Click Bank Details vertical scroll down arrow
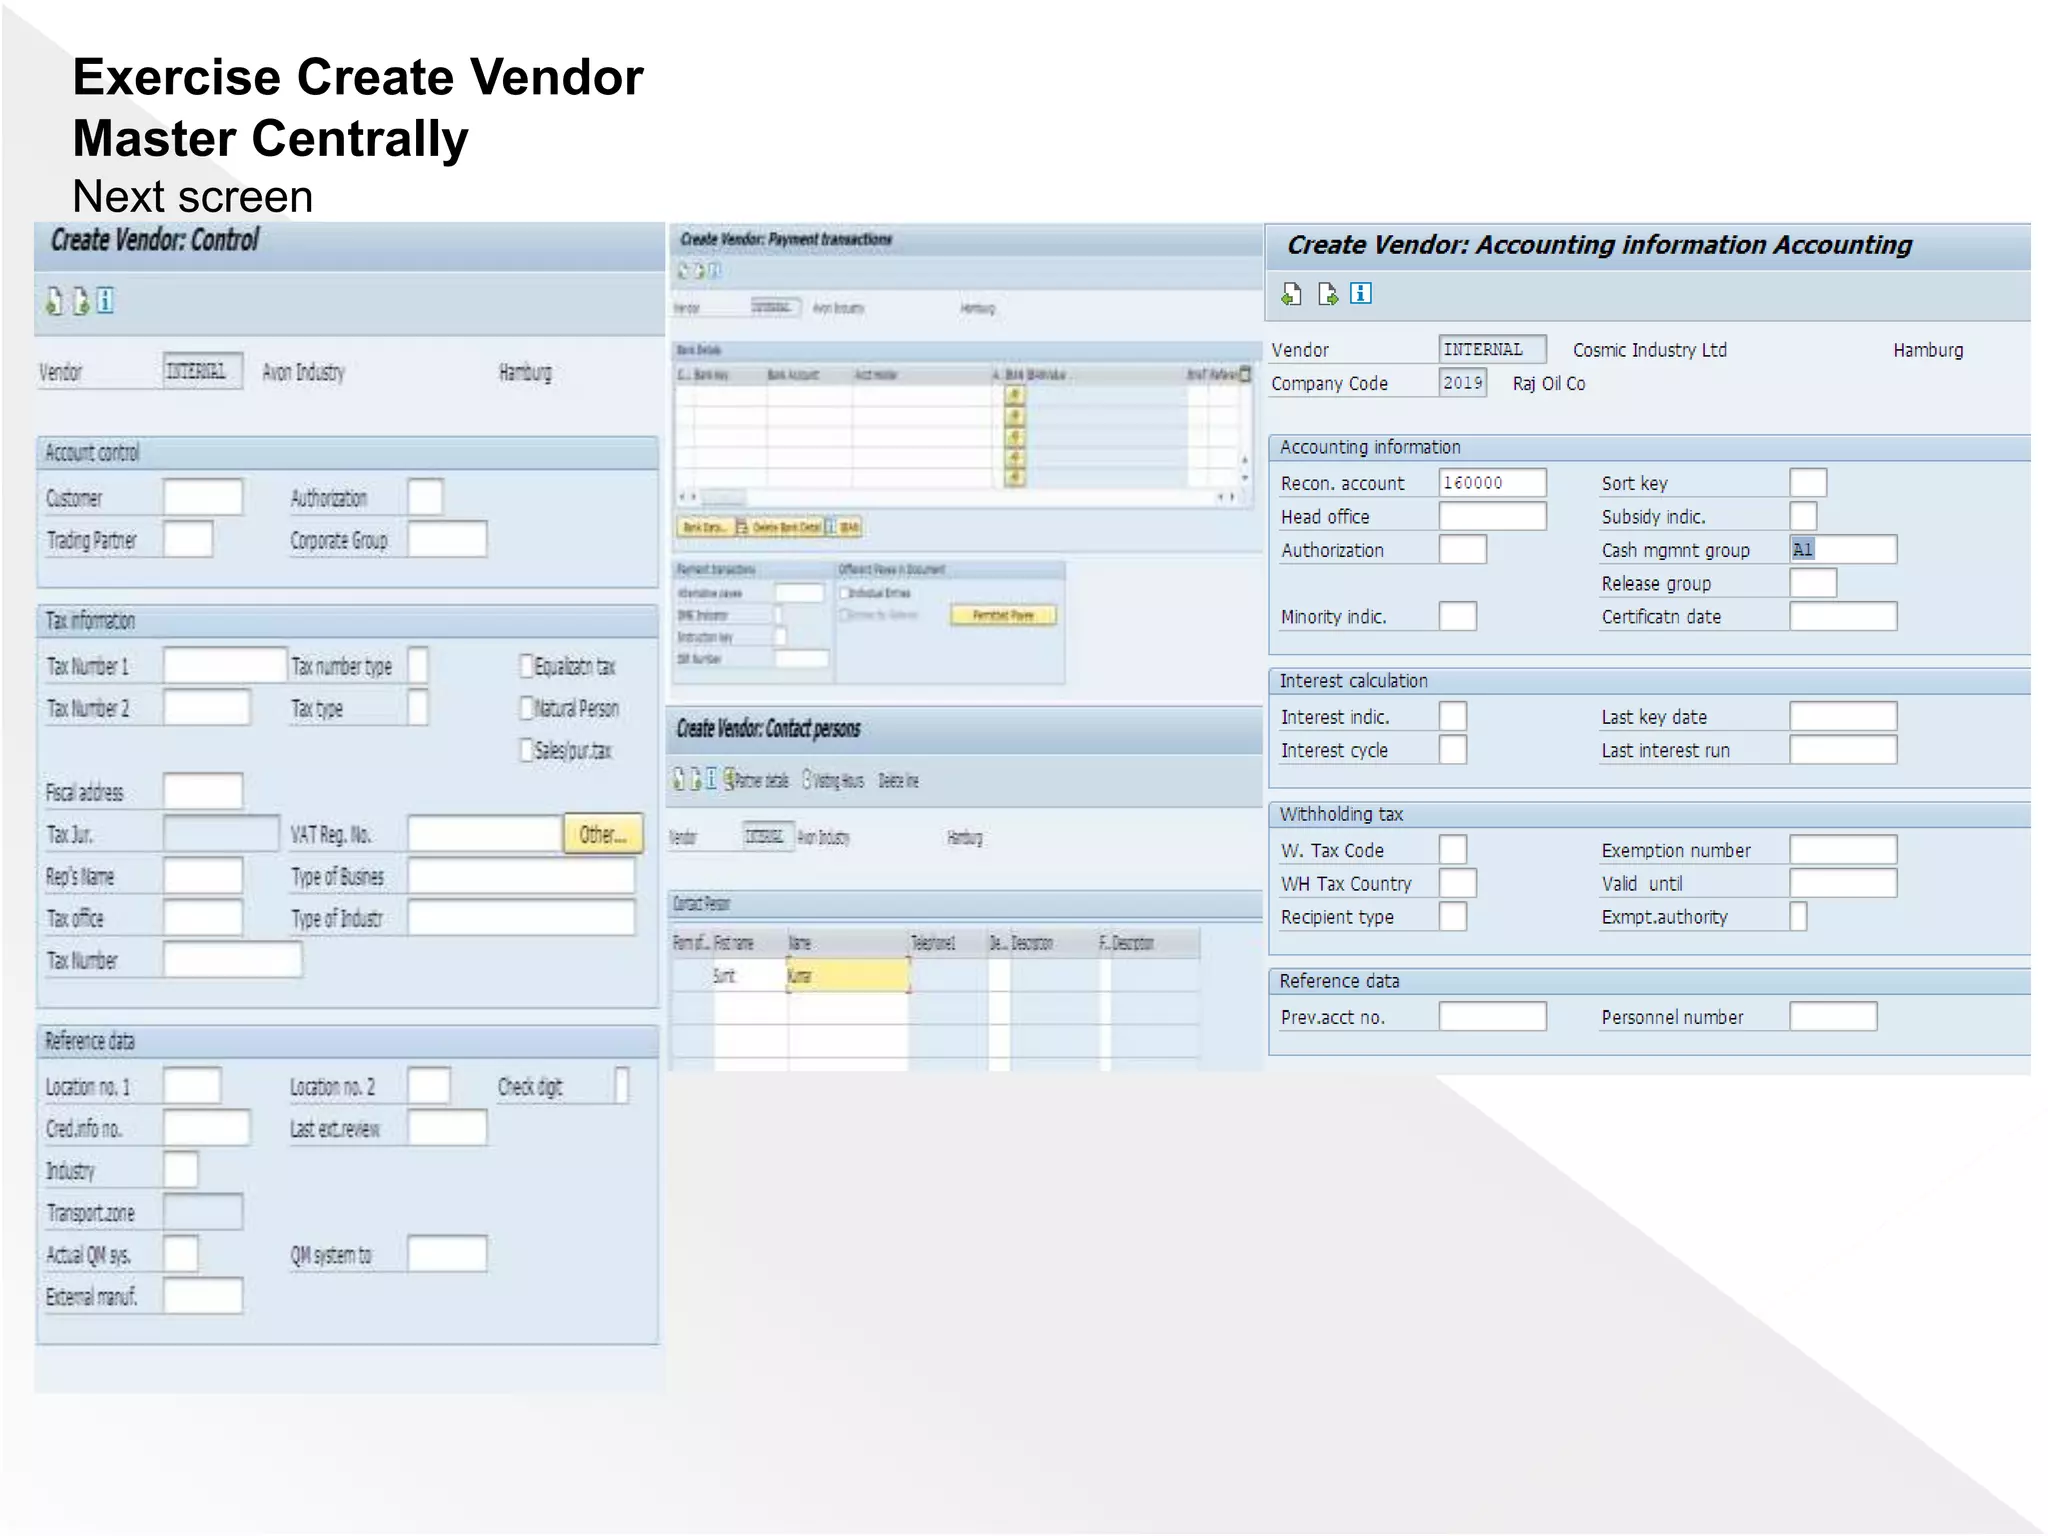The image size is (2048, 1536). pos(1244,476)
